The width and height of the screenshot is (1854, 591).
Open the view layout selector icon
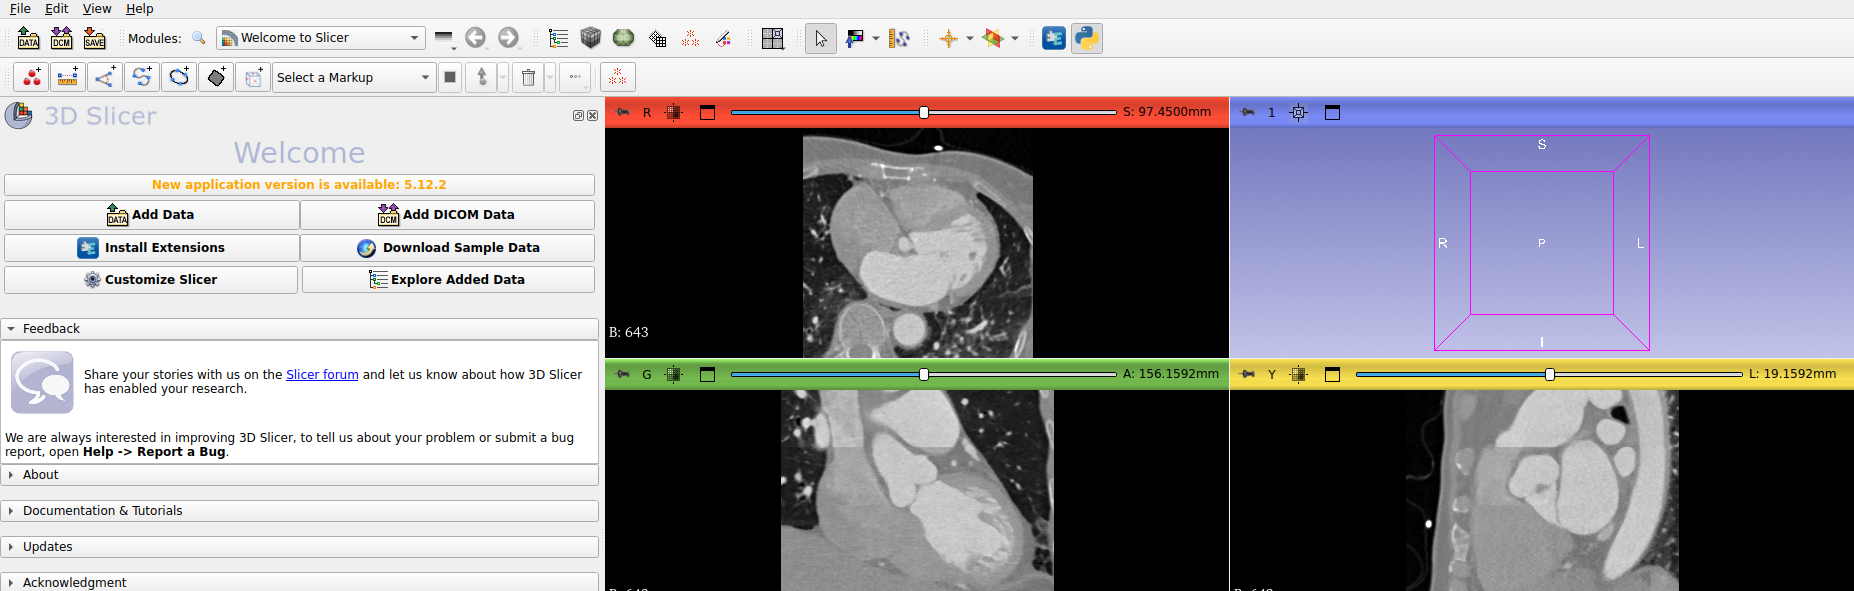[x=773, y=38]
